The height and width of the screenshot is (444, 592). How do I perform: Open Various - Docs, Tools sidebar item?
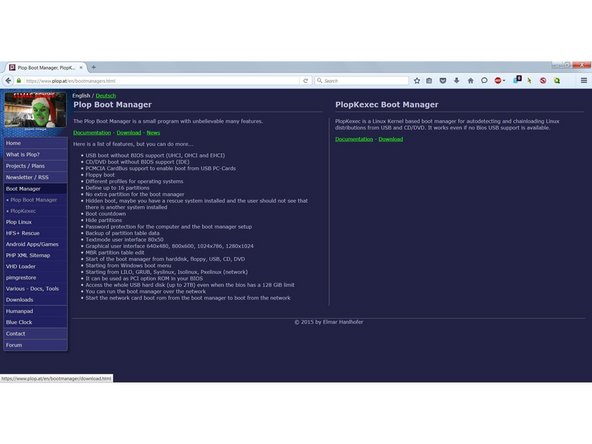35,288
